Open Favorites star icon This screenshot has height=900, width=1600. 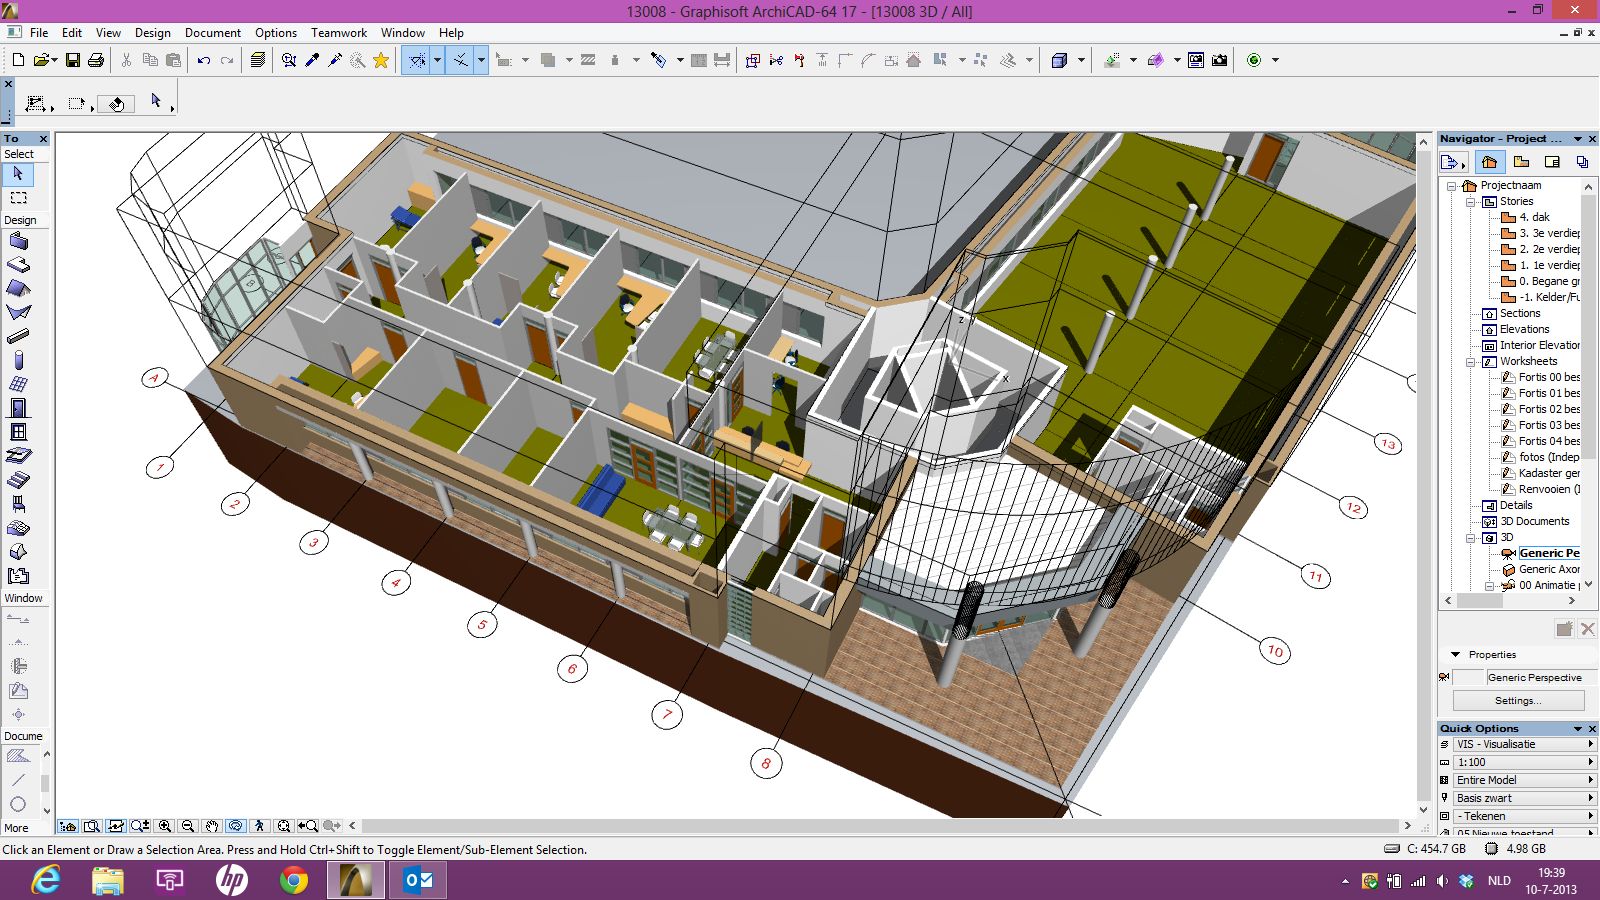[x=381, y=60]
